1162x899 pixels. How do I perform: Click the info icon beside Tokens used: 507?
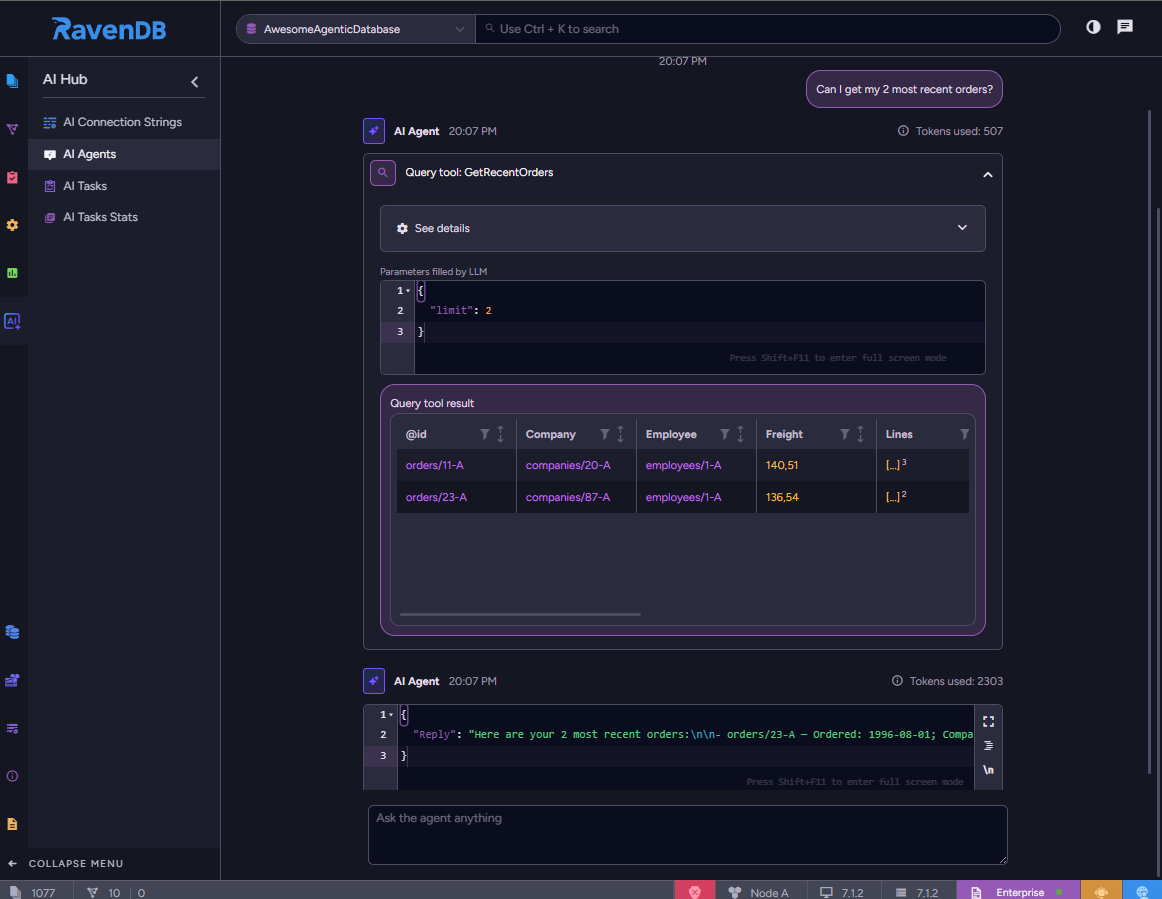[903, 131]
